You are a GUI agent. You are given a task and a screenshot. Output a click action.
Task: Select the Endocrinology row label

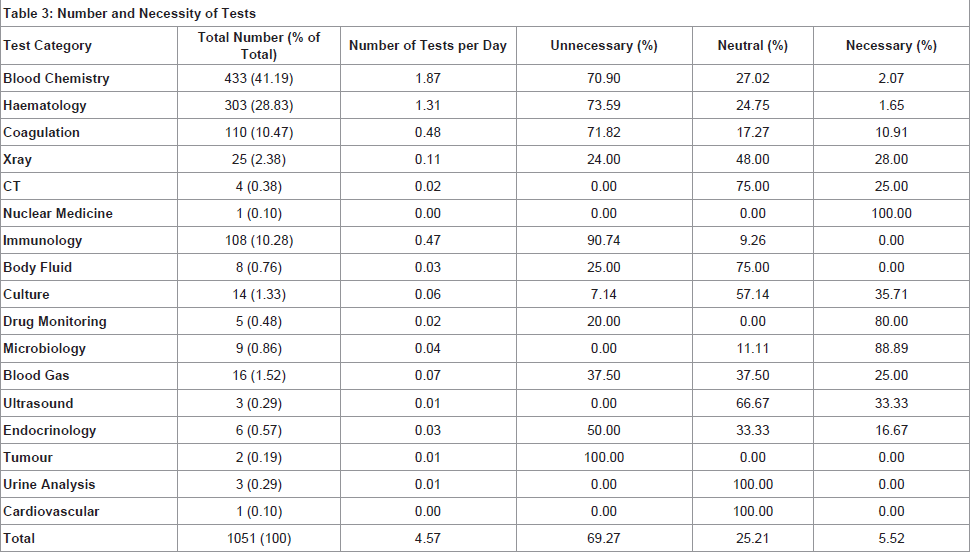coord(49,431)
